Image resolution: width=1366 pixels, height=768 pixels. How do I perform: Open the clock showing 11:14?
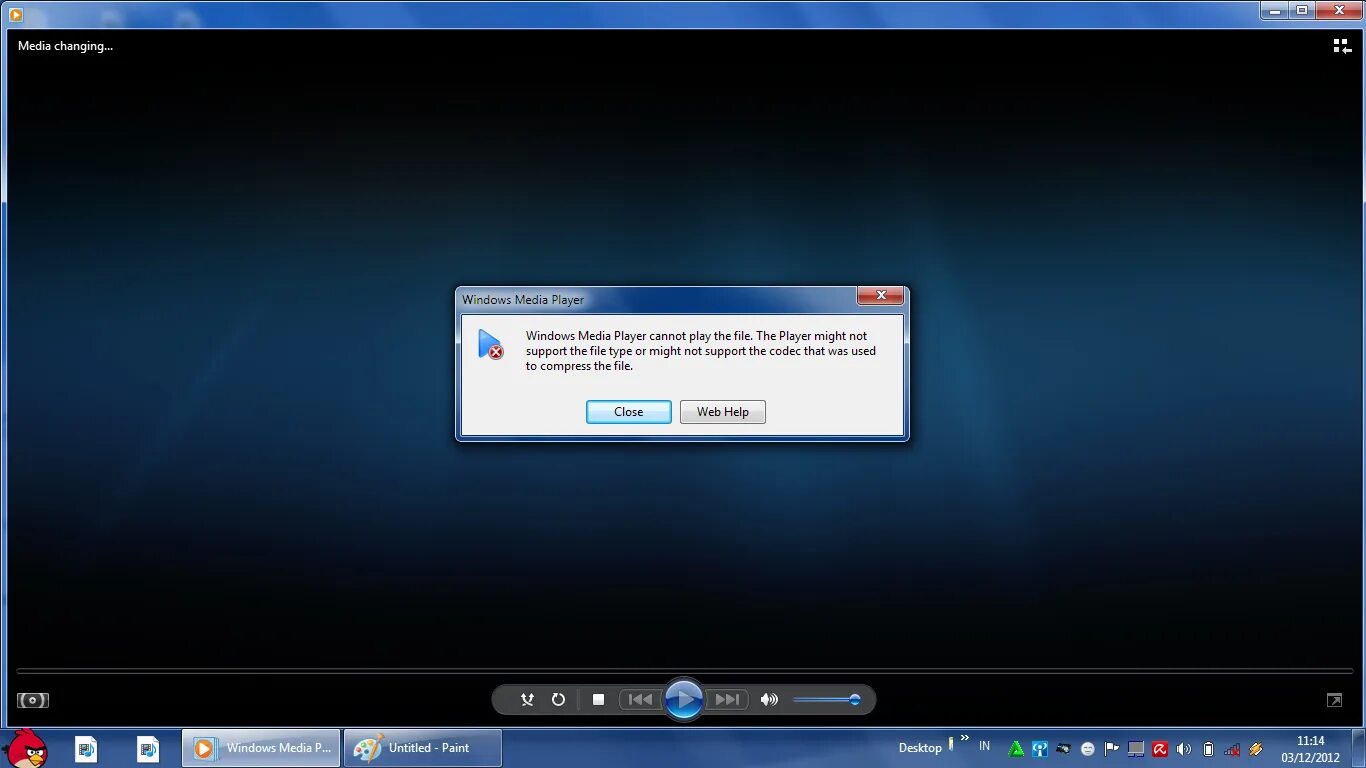(x=1310, y=749)
